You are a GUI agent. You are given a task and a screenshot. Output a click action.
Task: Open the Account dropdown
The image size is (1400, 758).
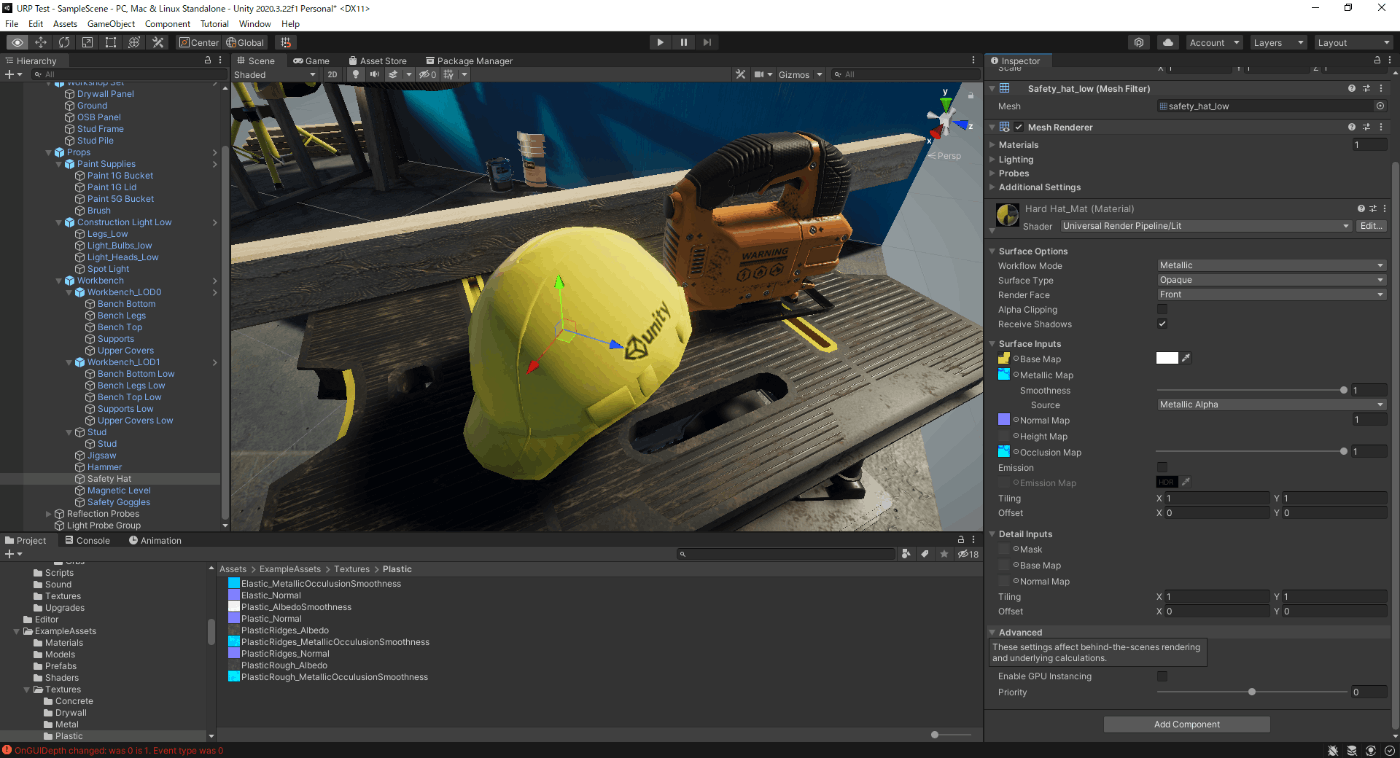(1214, 42)
